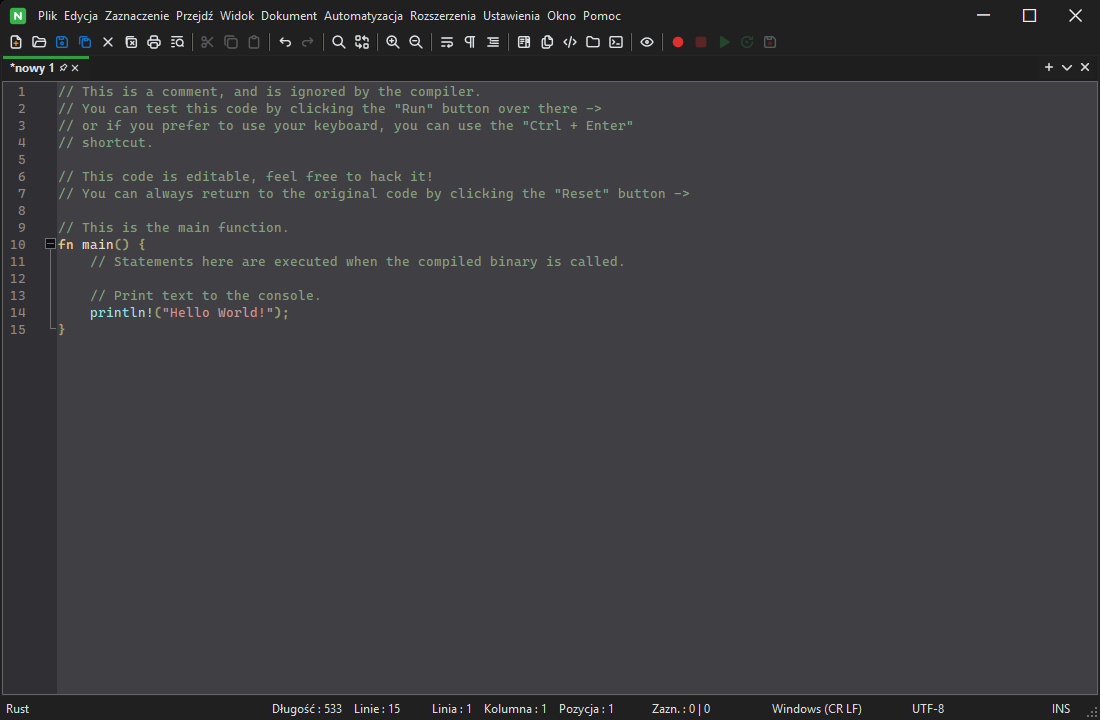1100x720 pixels.
Task: Undo the last edit
Action: pyautogui.click(x=285, y=42)
